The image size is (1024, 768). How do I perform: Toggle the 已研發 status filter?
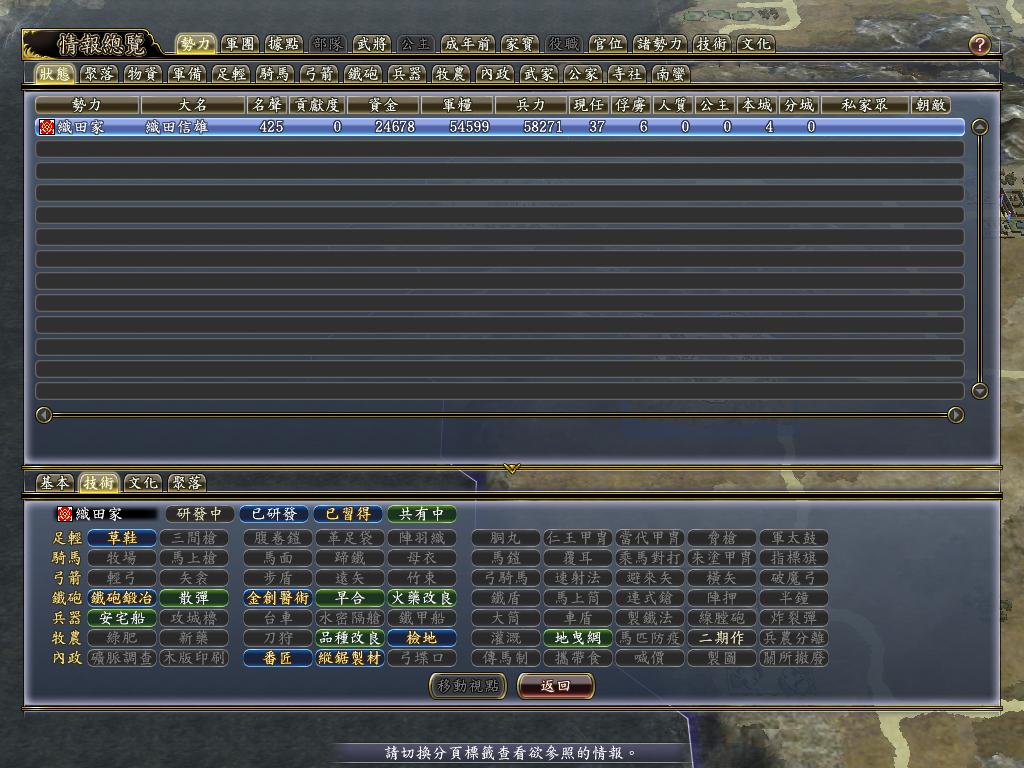(272, 514)
